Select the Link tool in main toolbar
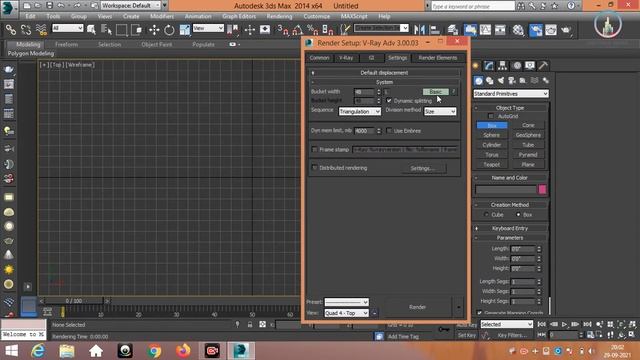Screen dimensions: 640x360 (11, 30)
